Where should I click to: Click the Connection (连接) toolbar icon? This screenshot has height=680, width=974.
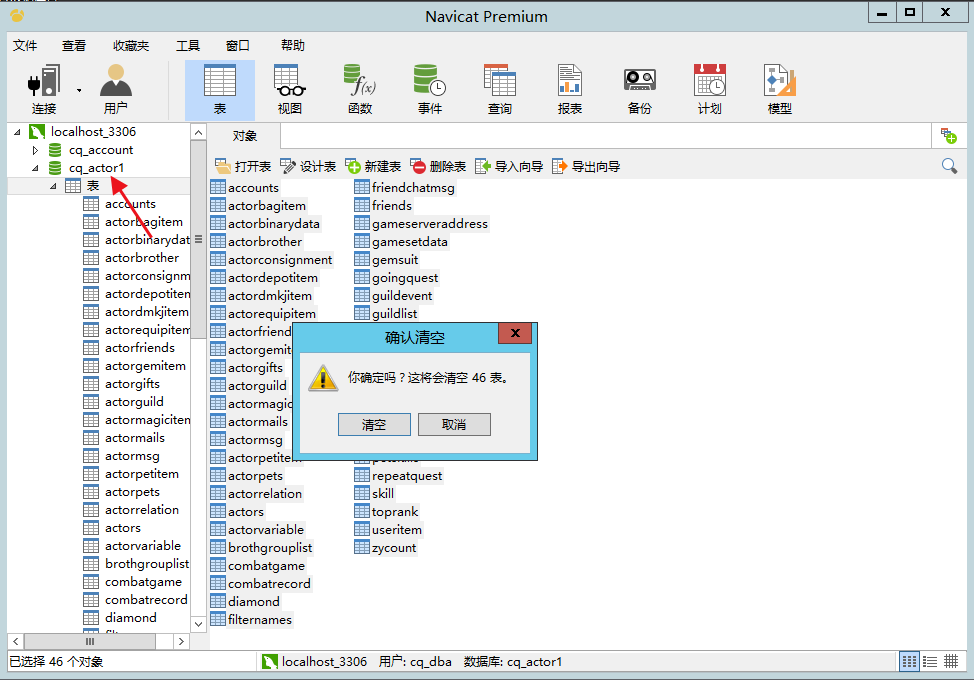pyautogui.click(x=43, y=89)
